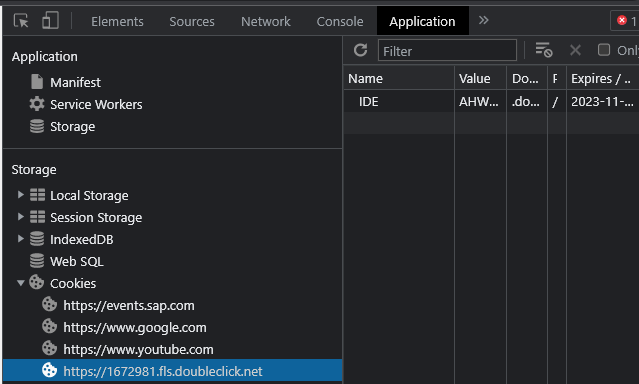The height and width of the screenshot is (384, 639).
Task: Collapse the Cookies tree node
Action: 20,283
